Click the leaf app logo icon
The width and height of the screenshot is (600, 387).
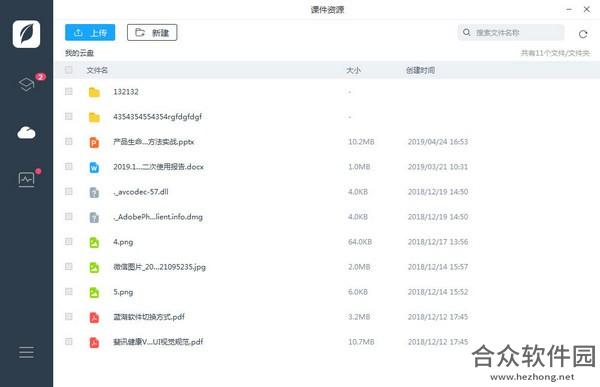click(26, 34)
